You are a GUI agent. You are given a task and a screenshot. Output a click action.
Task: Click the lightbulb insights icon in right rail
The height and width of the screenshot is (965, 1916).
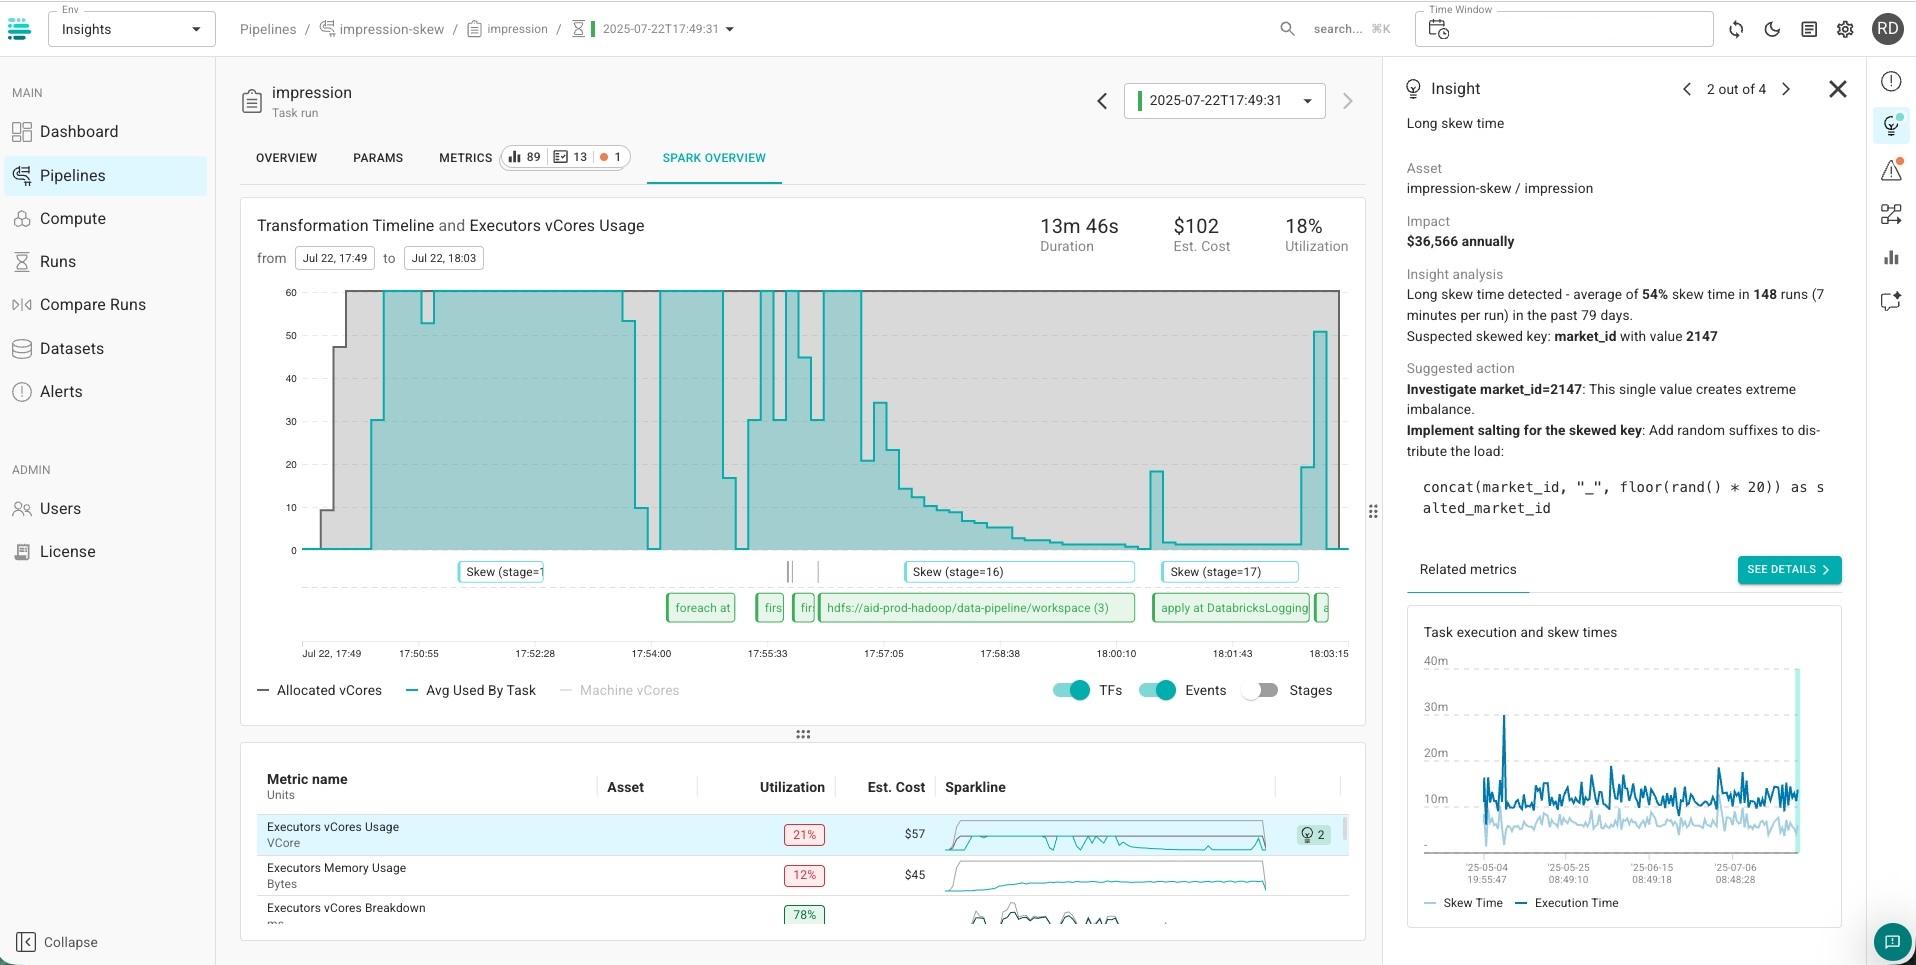[x=1891, y=126]
